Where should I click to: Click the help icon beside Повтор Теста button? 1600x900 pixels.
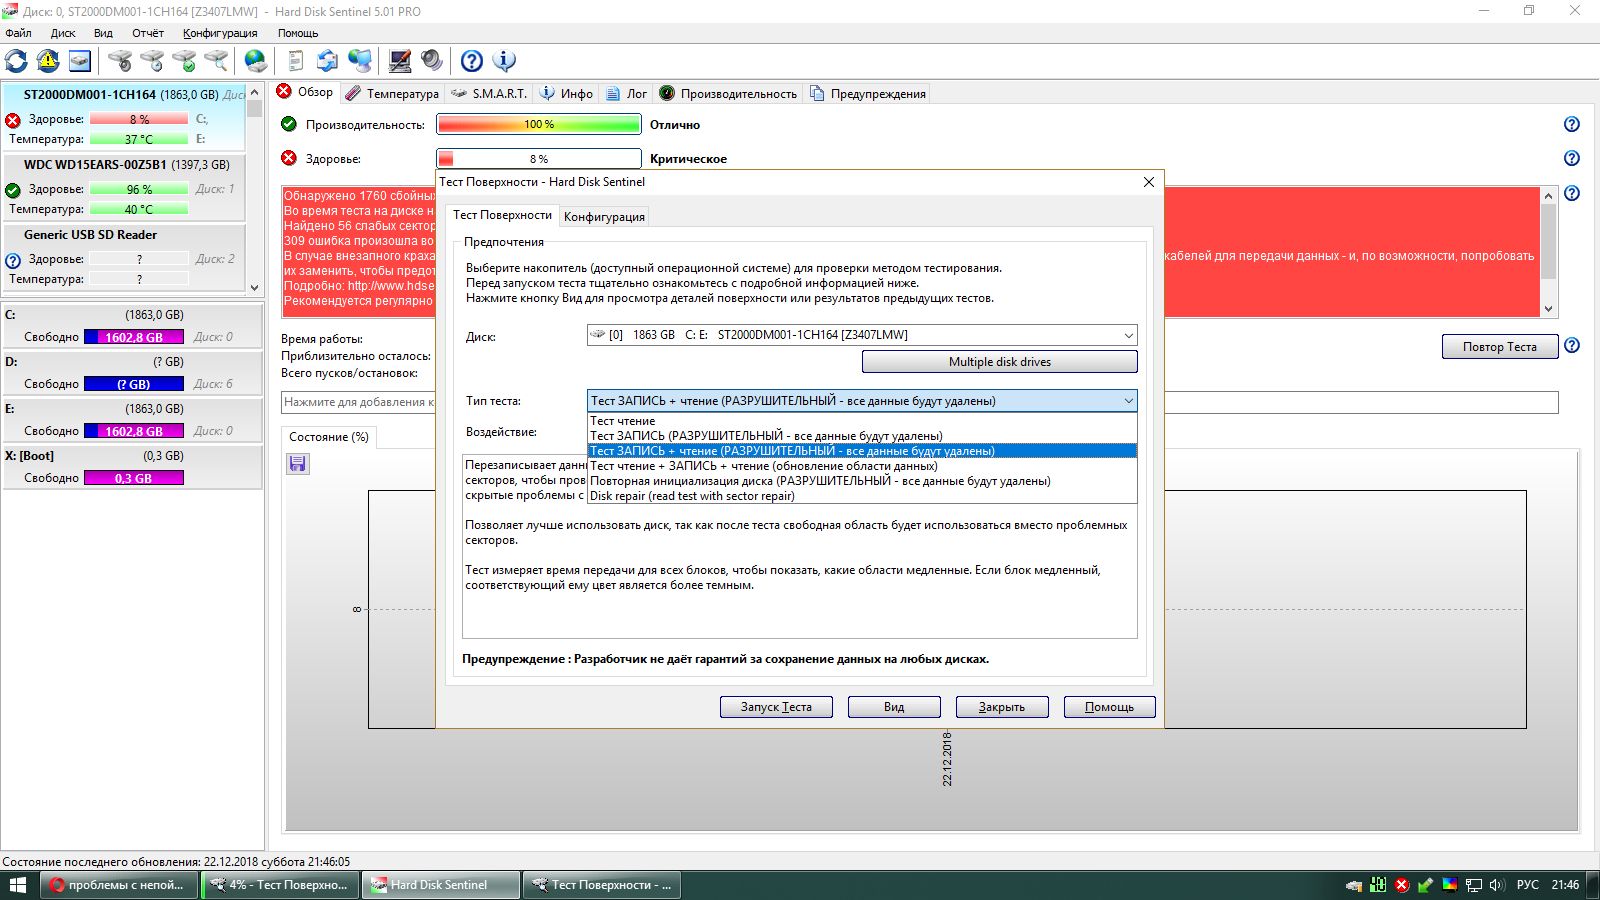point(1572,345)
